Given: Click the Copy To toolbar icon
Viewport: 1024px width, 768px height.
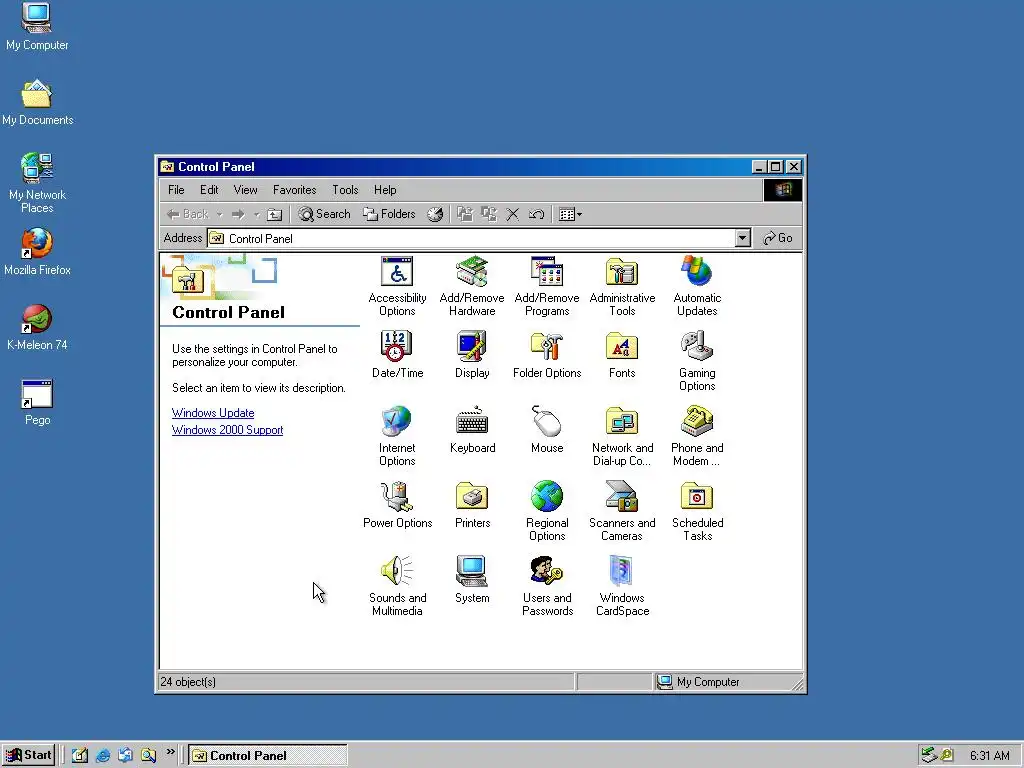Looking at the screenshot, I should [488, 214].
